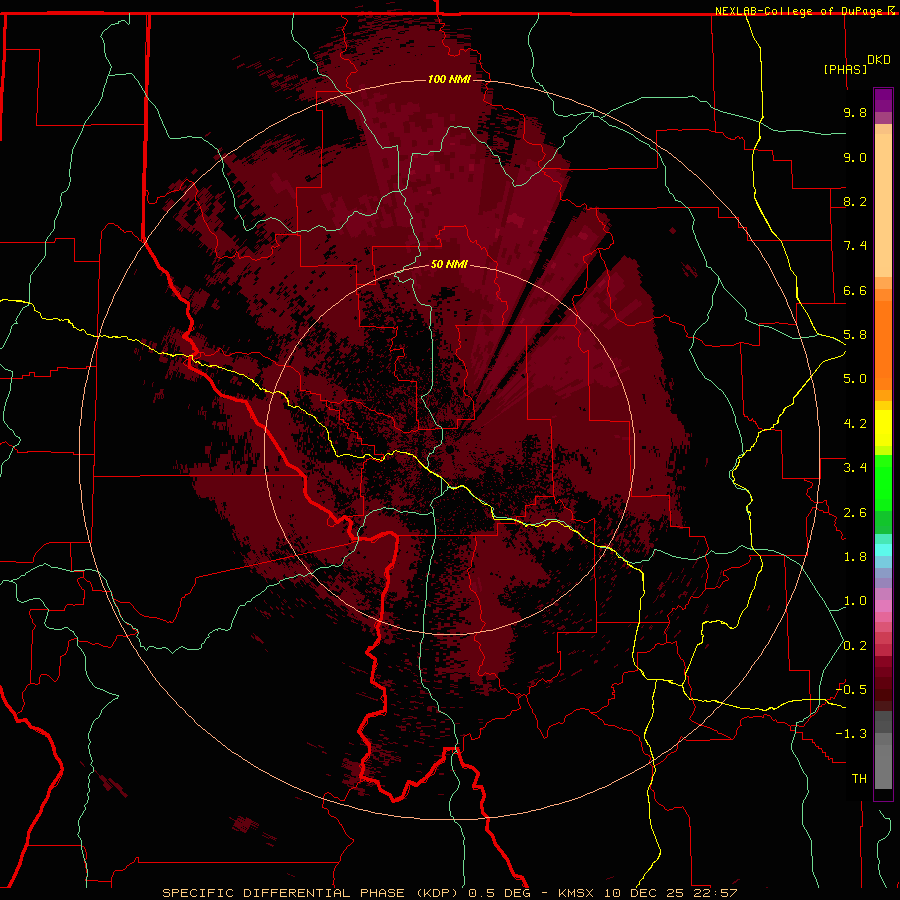Select the 9.8 value on color scale

(x=855, y=112)
